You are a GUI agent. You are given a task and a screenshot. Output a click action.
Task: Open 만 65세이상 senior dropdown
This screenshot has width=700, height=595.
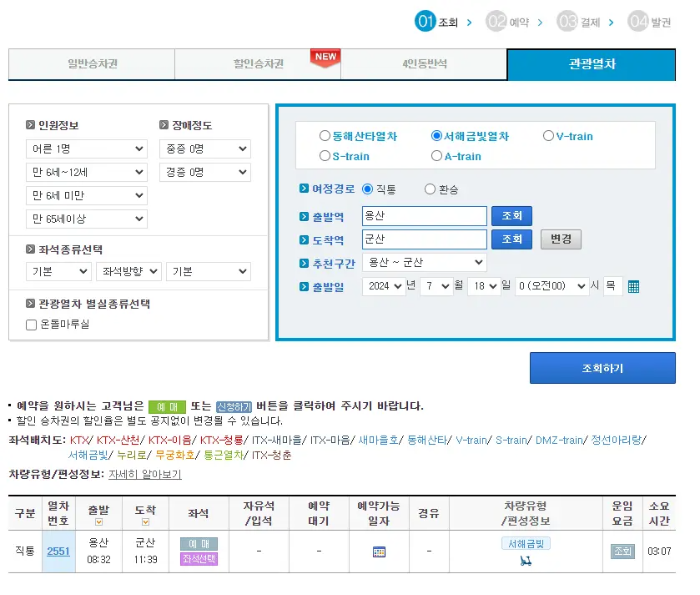click(x=87, y=219)
